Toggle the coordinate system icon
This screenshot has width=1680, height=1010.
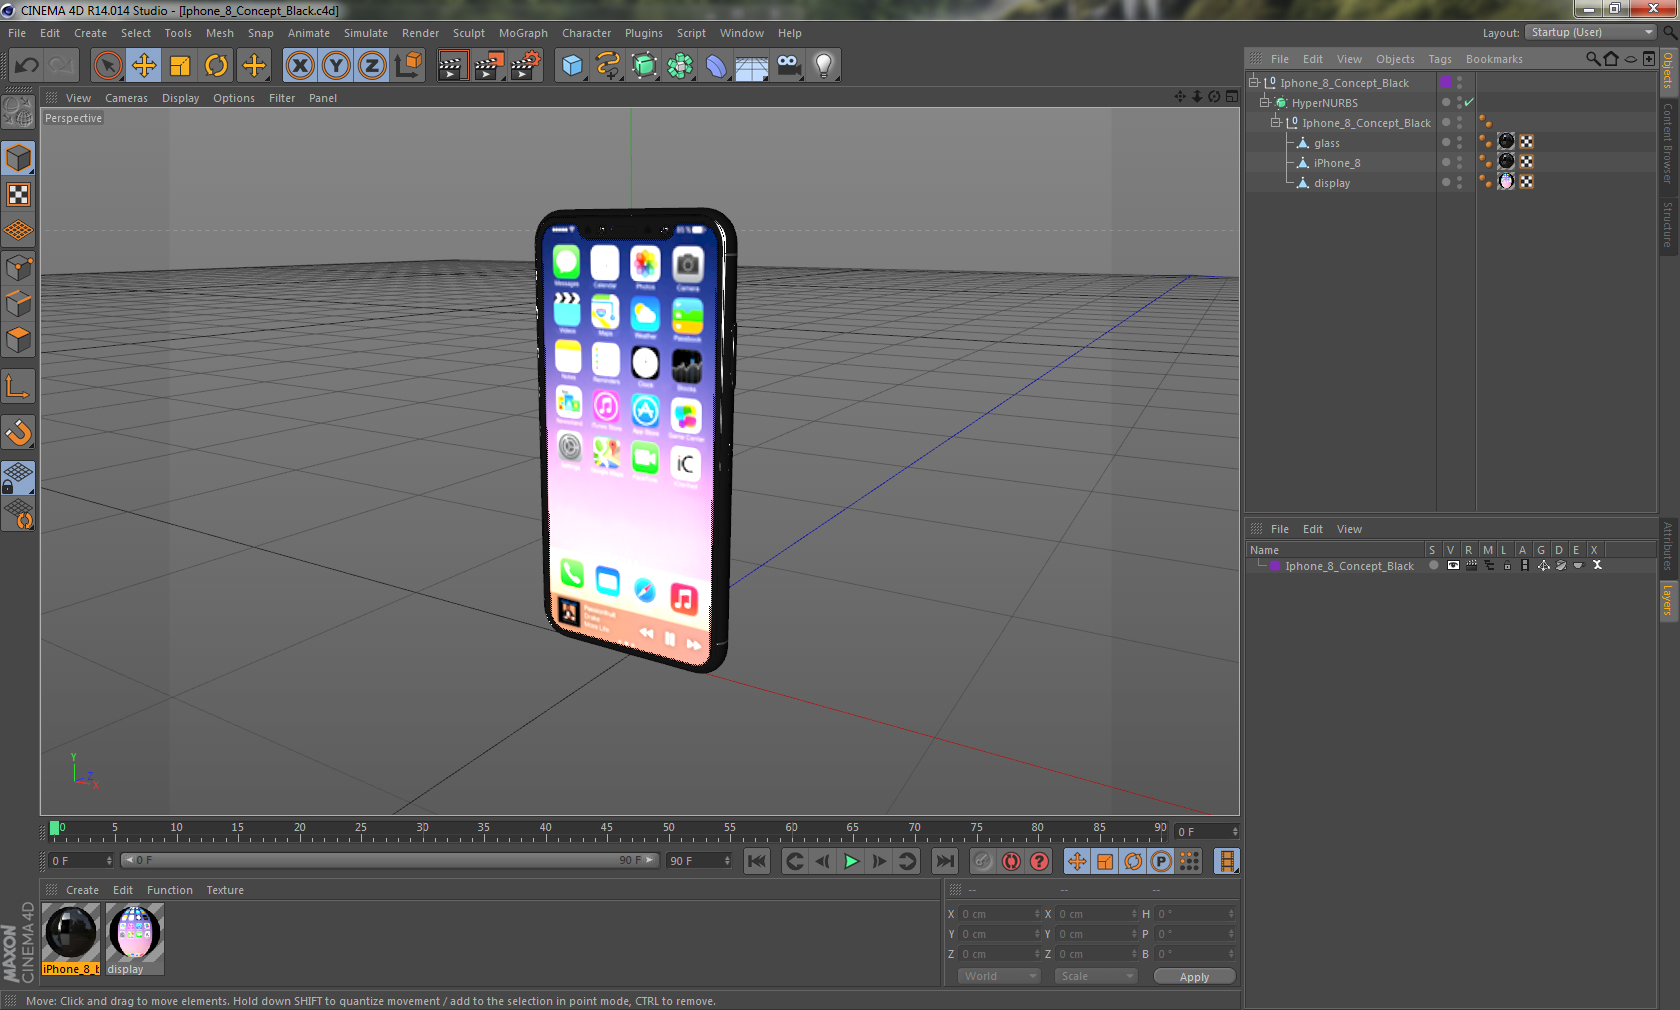tap(408, 66)
